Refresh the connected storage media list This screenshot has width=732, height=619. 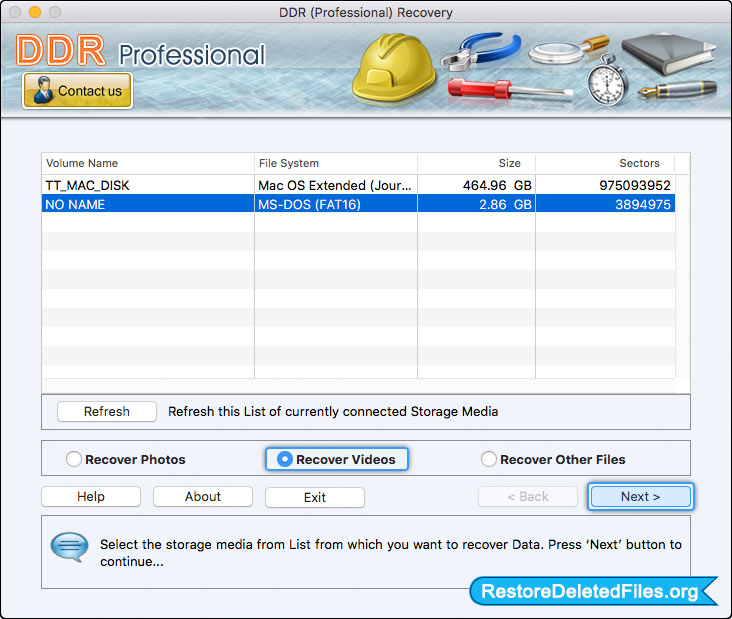pyautogui.click(x=107, y=412)
